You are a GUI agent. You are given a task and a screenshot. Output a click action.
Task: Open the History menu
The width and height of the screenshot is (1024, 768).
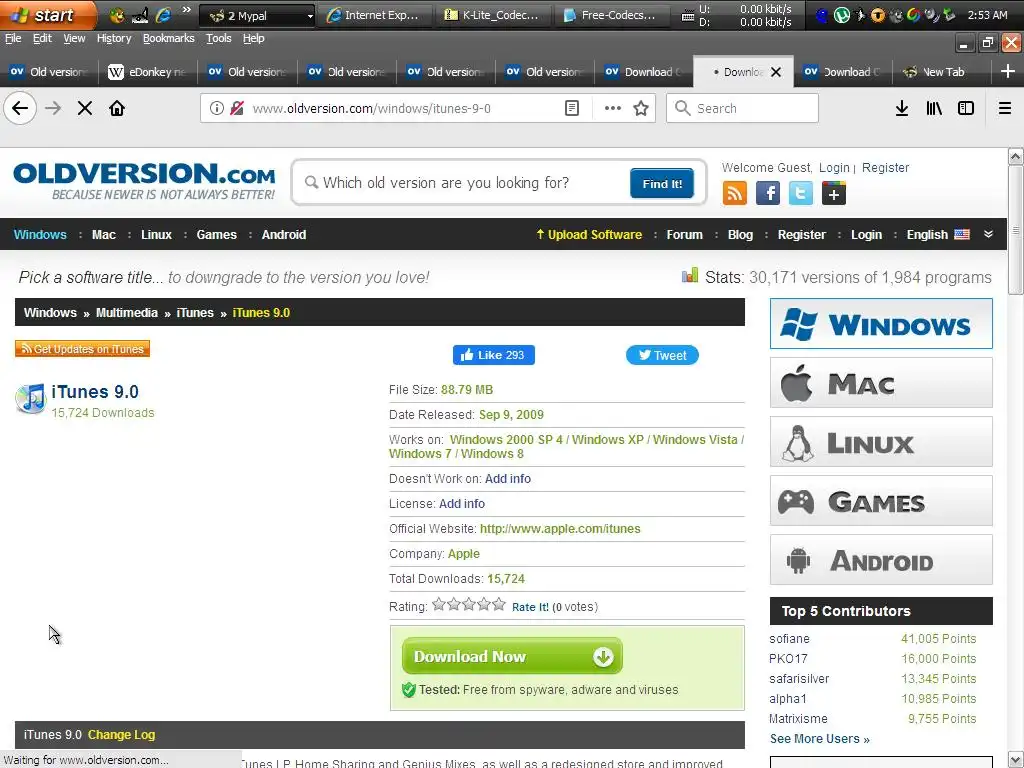(114, 39)
